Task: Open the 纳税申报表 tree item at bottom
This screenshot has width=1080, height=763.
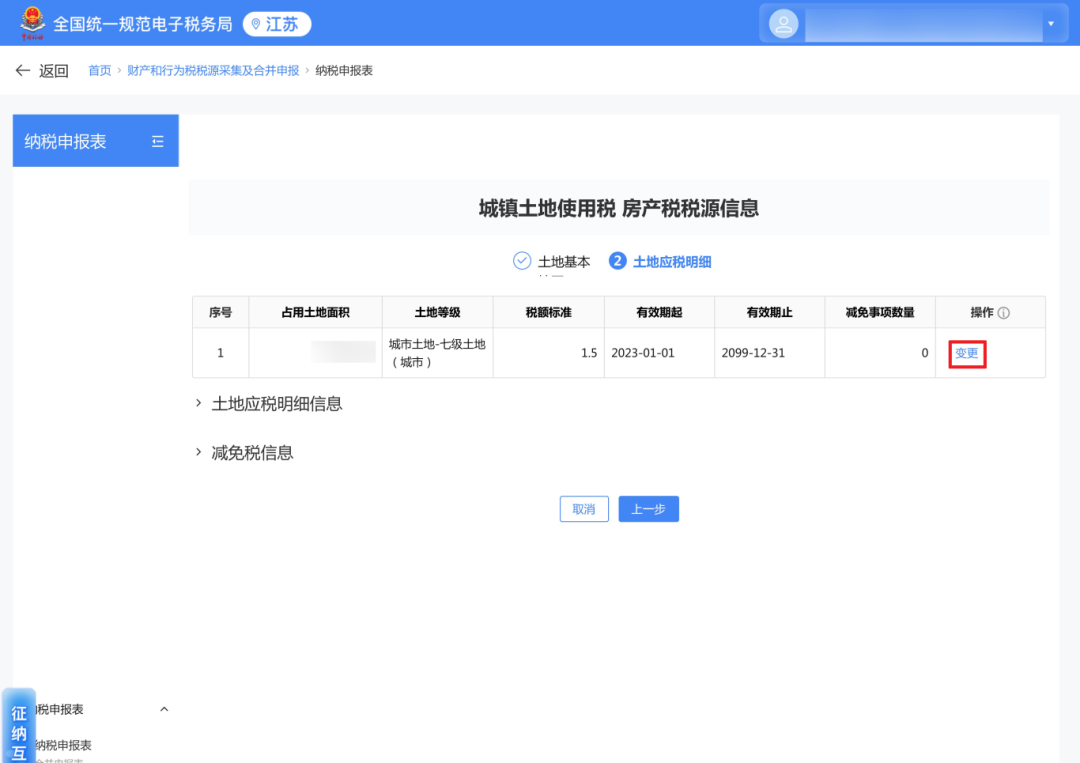Action: 63,745
